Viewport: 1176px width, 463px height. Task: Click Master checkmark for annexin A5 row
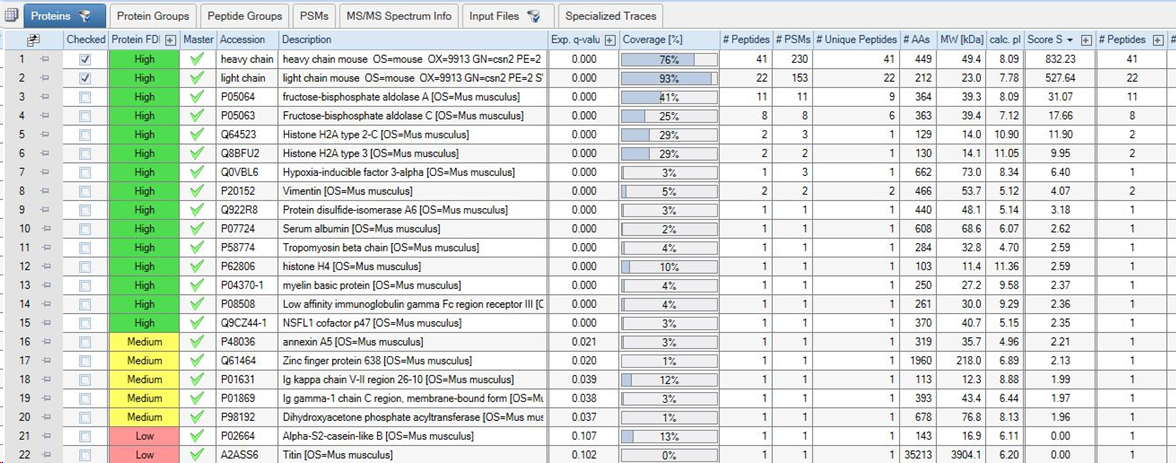coord(198,341)
